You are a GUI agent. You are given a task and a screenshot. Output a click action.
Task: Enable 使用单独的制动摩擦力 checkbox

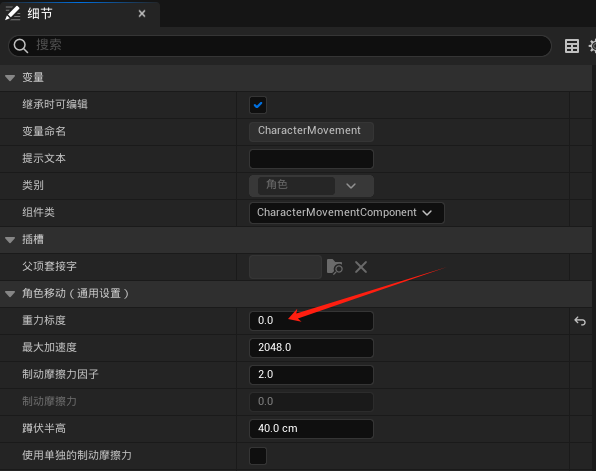[x=258, y=456]
